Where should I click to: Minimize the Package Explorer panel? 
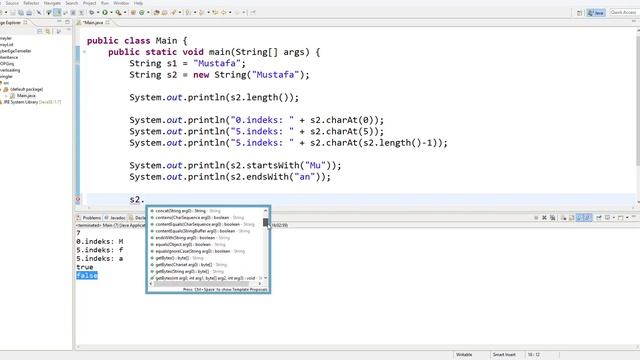click(60, 22)
